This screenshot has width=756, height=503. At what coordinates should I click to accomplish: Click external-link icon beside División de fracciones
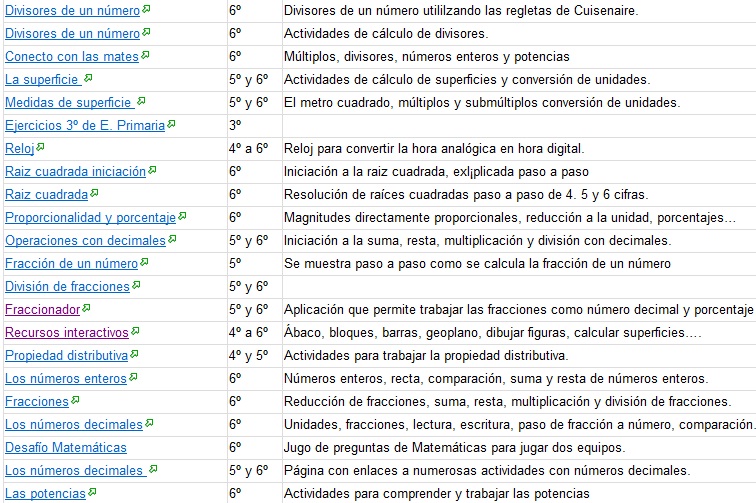(136, 285)
